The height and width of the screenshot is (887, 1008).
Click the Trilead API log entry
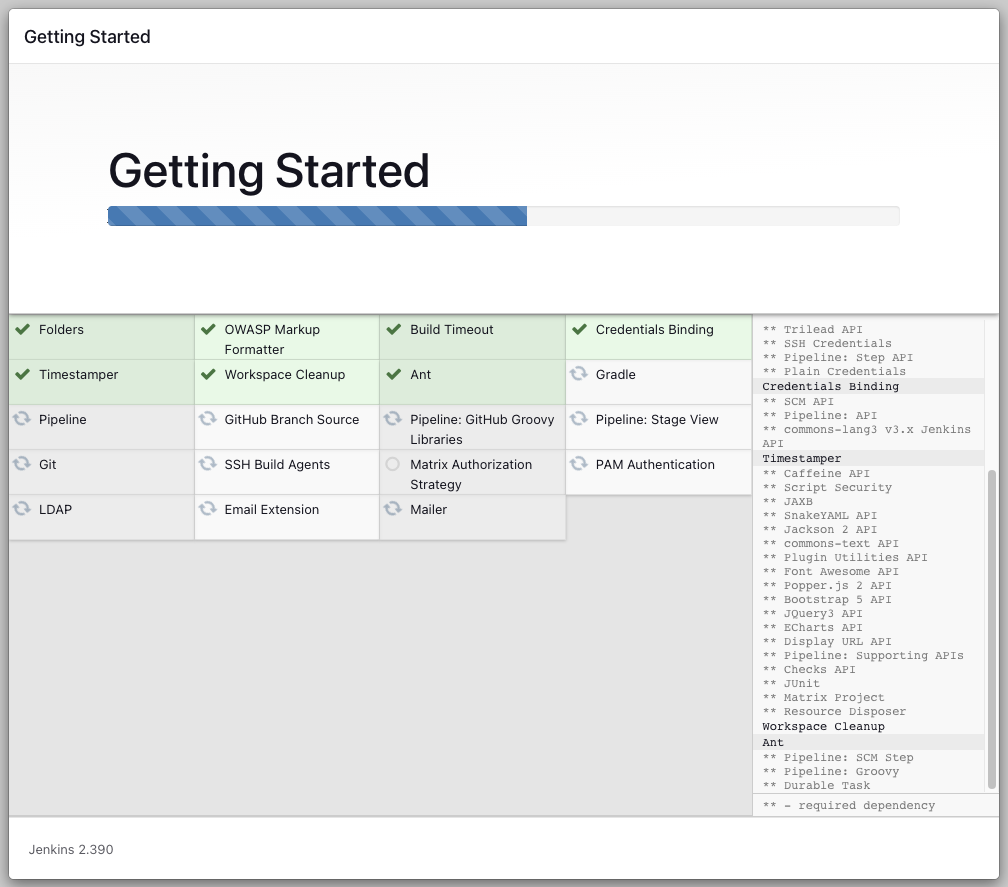pyautogui.click(x=813, y=330)
